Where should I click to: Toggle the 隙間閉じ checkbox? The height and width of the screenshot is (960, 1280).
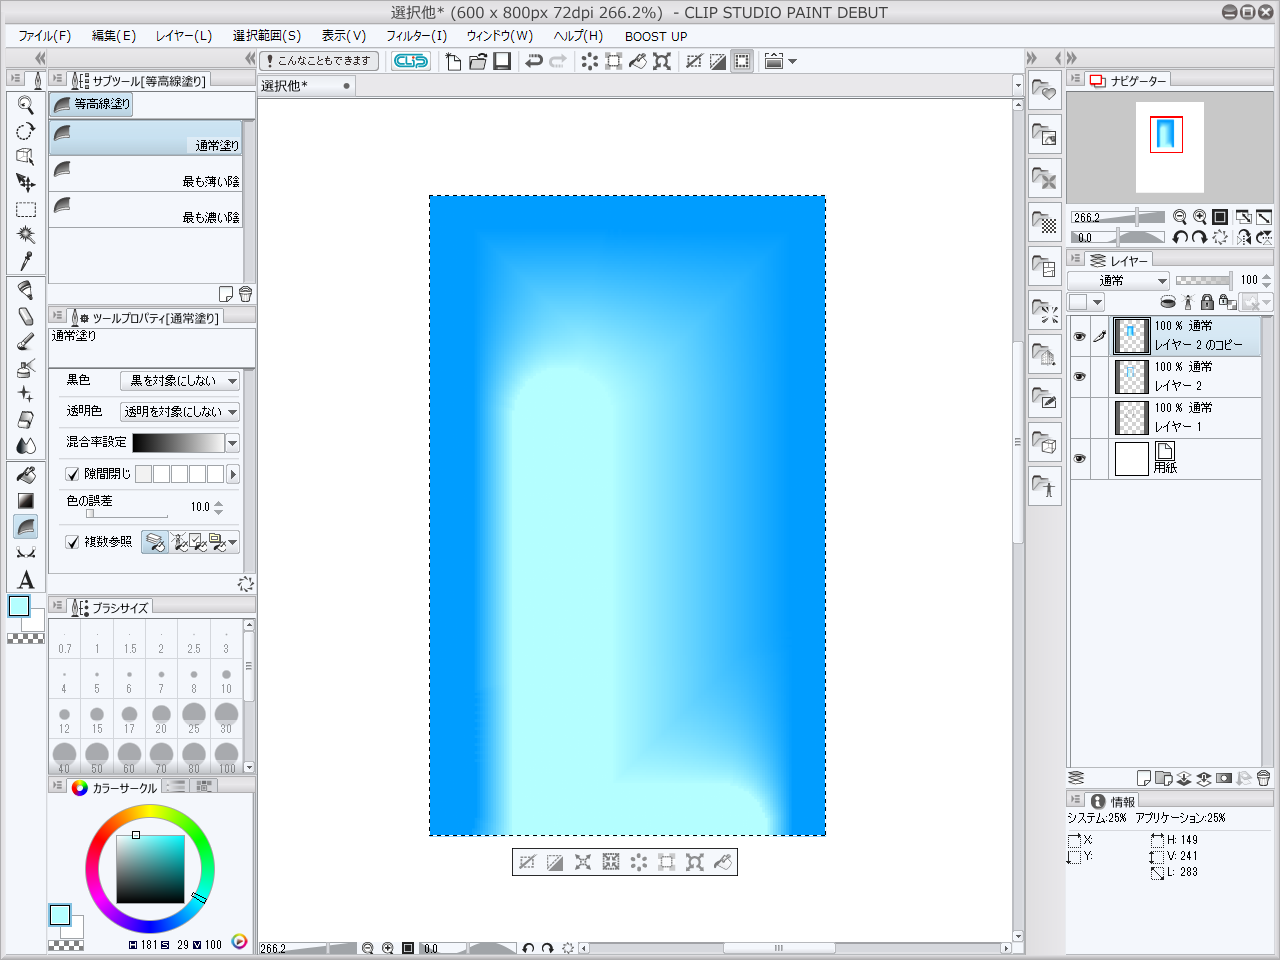(72, 474)
